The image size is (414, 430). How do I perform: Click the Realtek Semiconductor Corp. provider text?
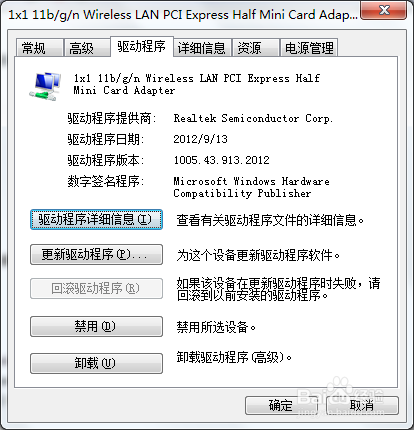[x=253, y=118]
